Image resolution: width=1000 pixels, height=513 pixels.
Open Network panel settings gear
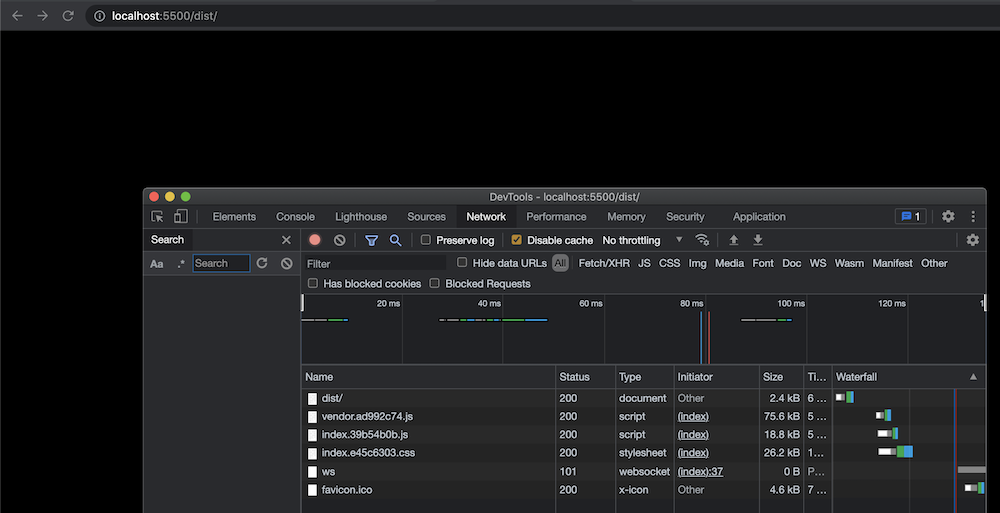(973, 240)
